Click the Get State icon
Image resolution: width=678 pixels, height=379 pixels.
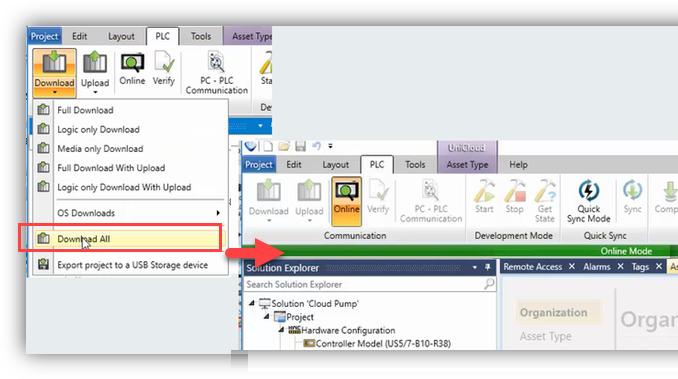[544, 201]
